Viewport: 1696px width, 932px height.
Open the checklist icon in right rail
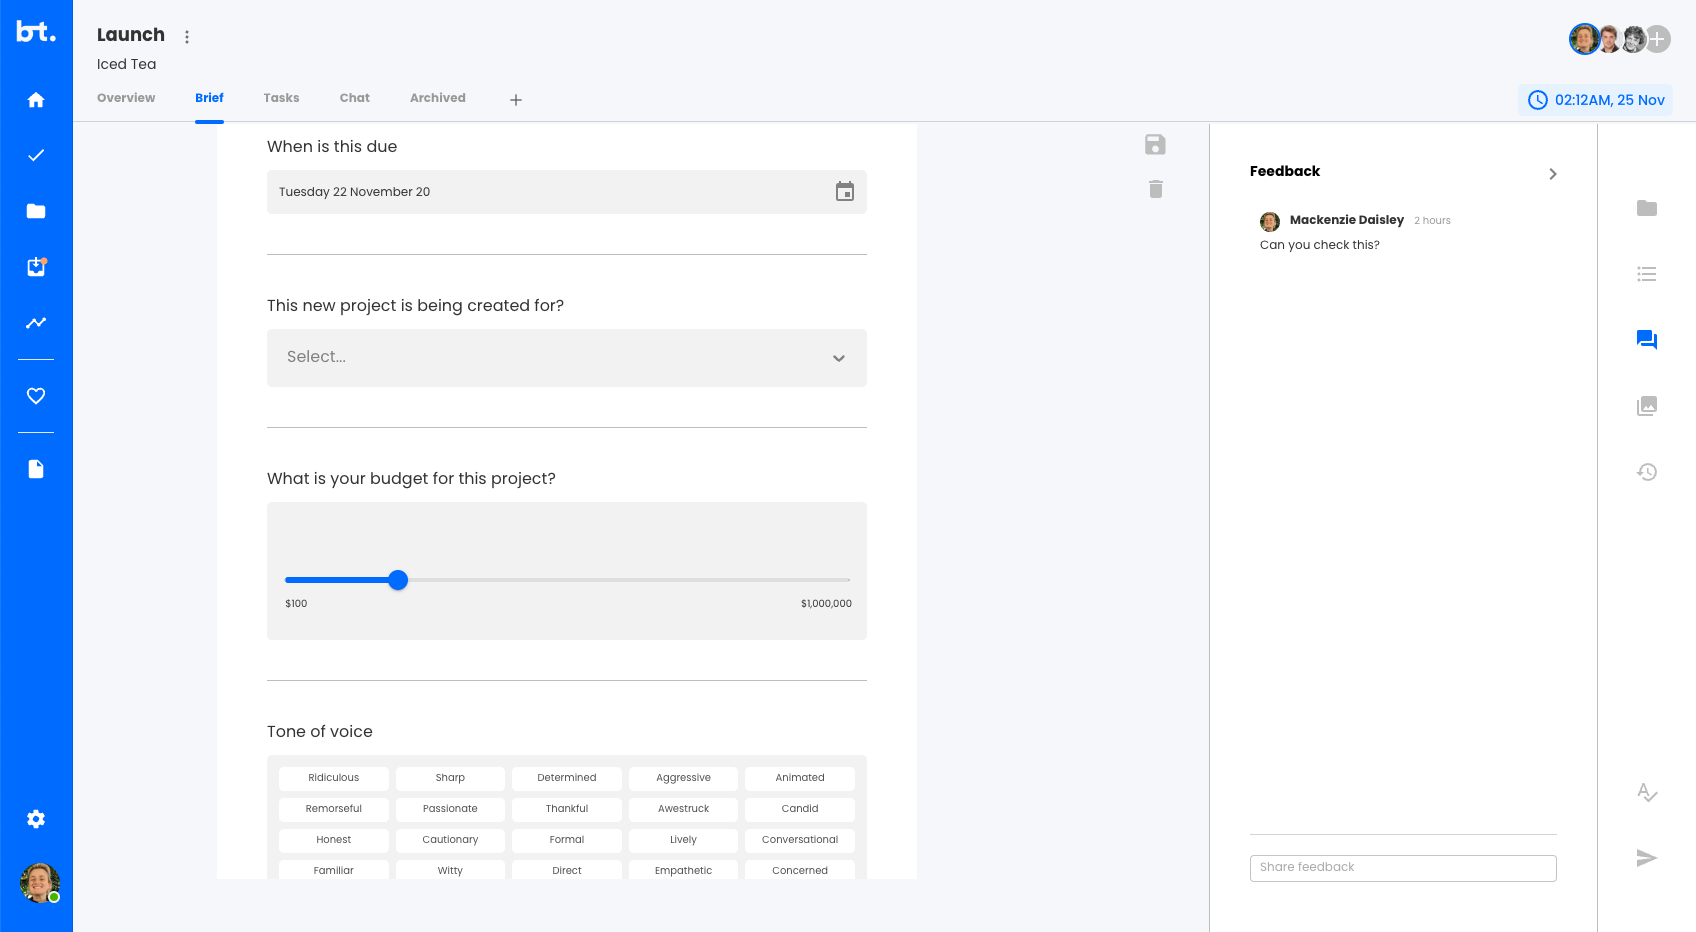pos(1647,274)
